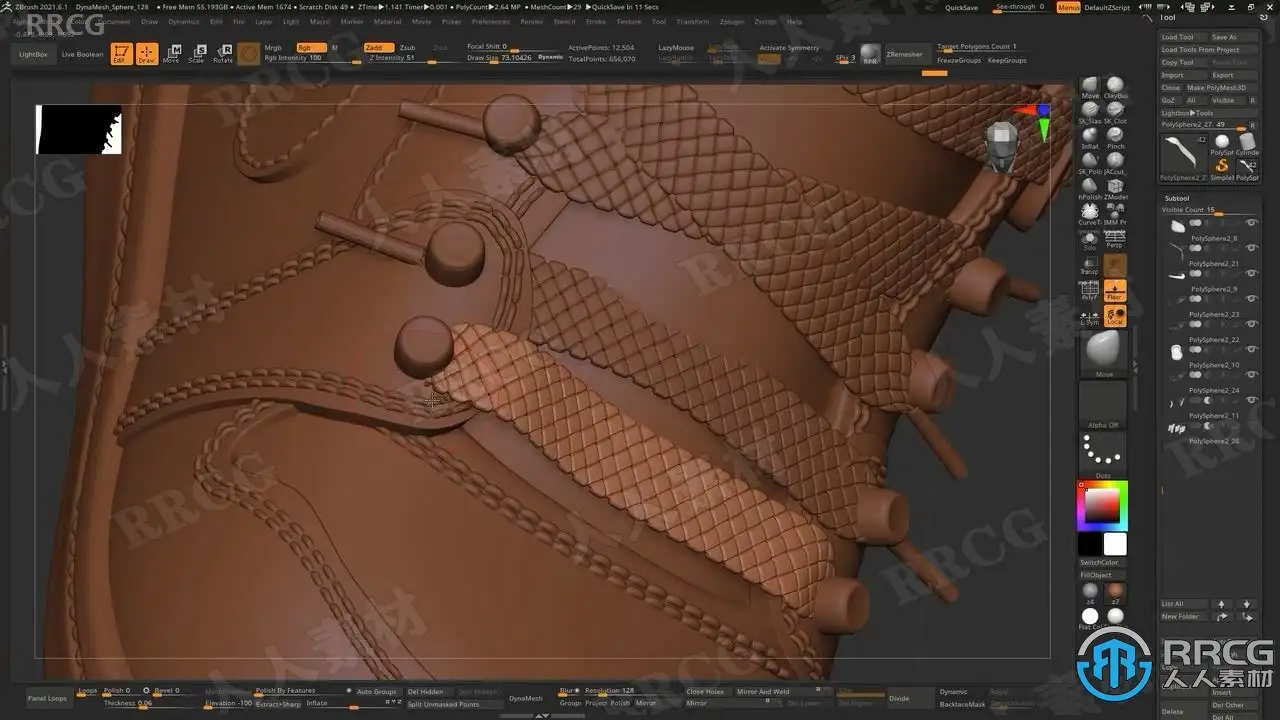Select the ClayBuildup brush

(x=1115, y=87)
